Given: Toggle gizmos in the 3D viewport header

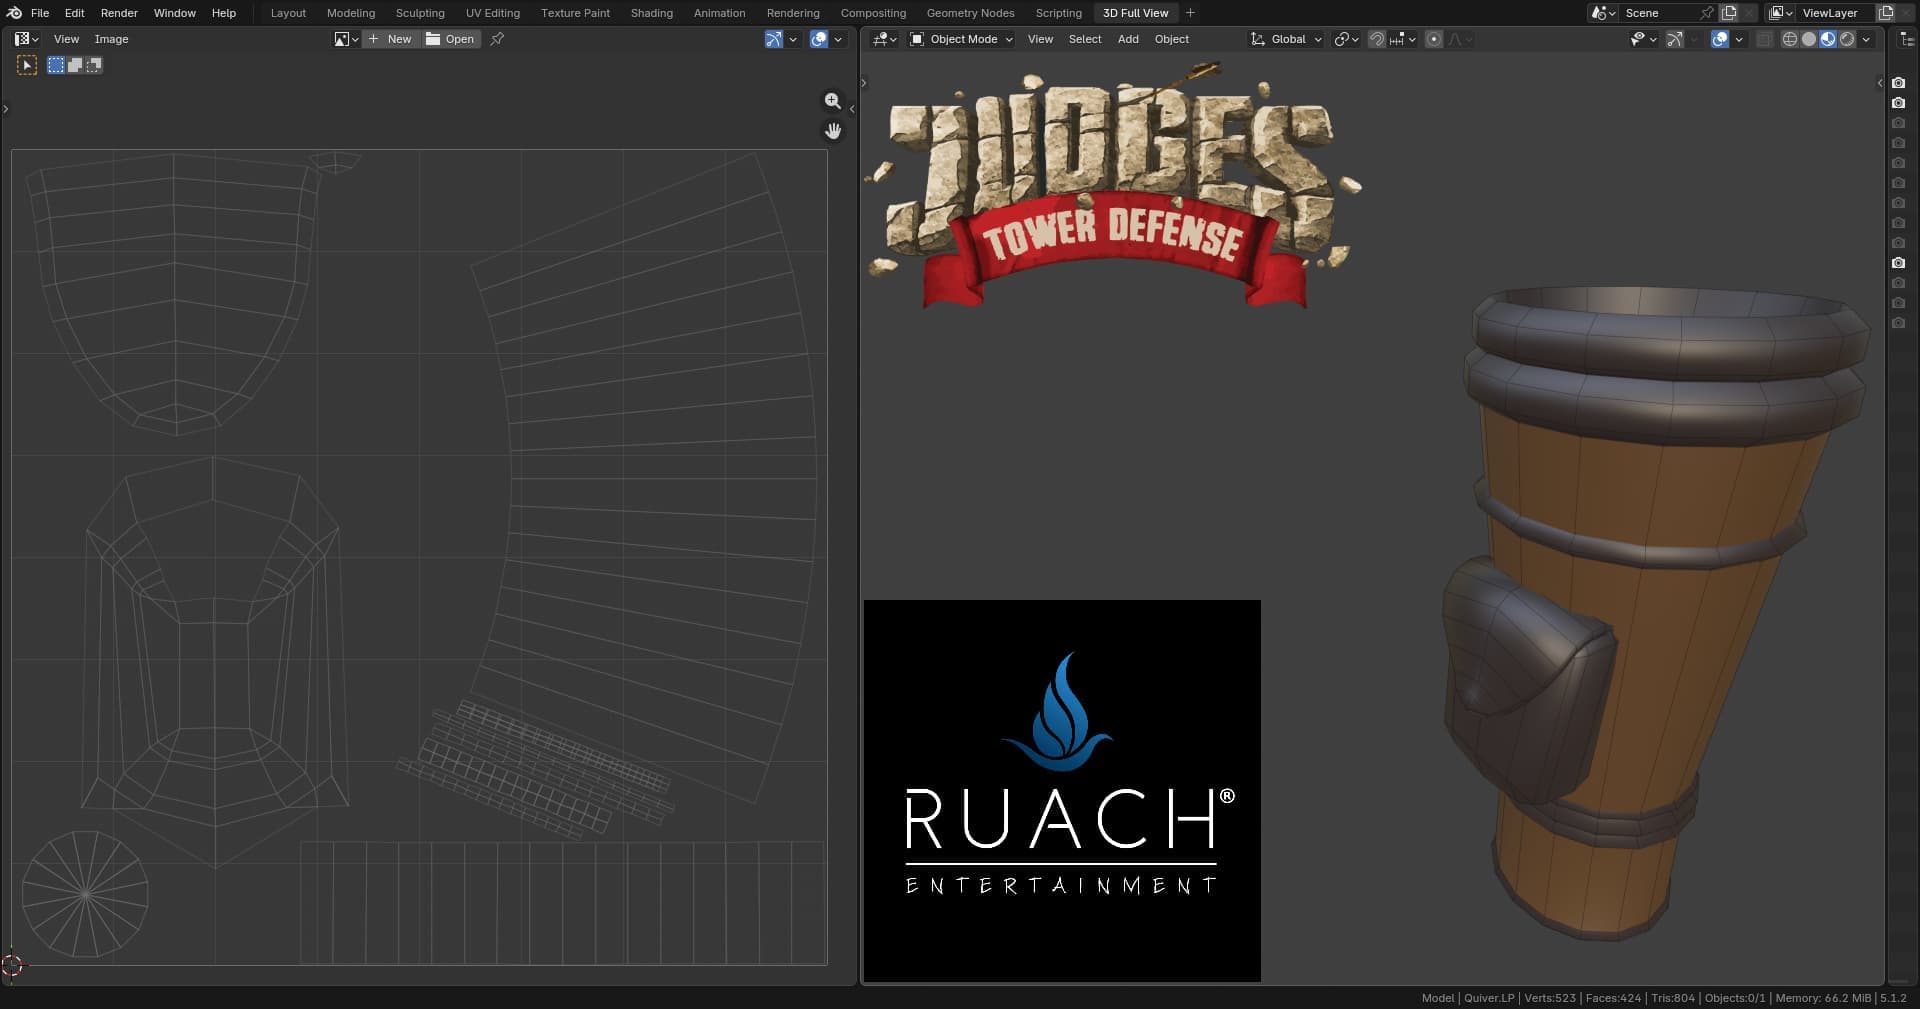Looking at the screenshot, I should pyautogui.click(x=1675, y=39).
